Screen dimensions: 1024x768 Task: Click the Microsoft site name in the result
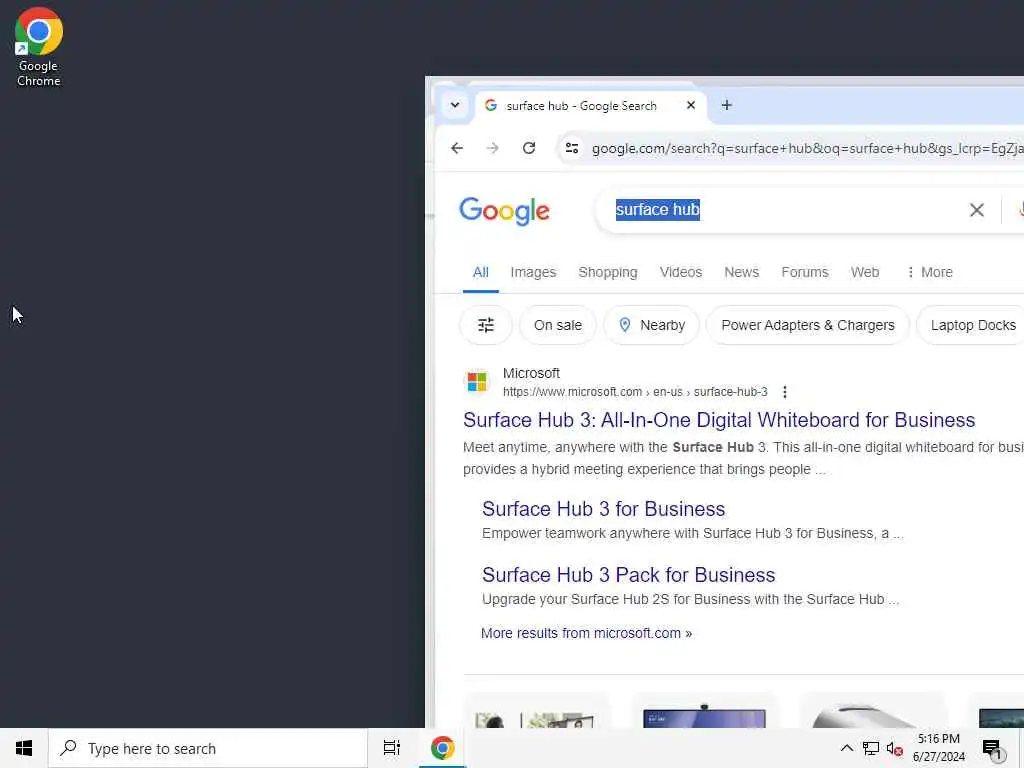coord(532,374)
